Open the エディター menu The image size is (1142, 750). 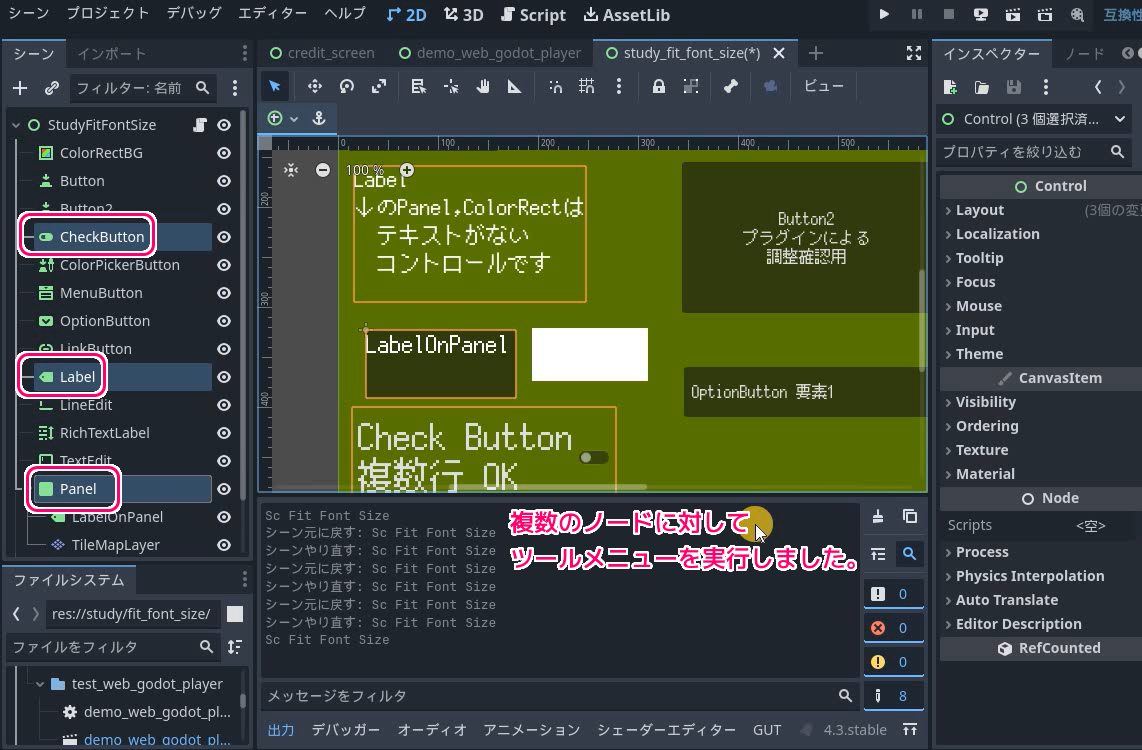point(272,14)
